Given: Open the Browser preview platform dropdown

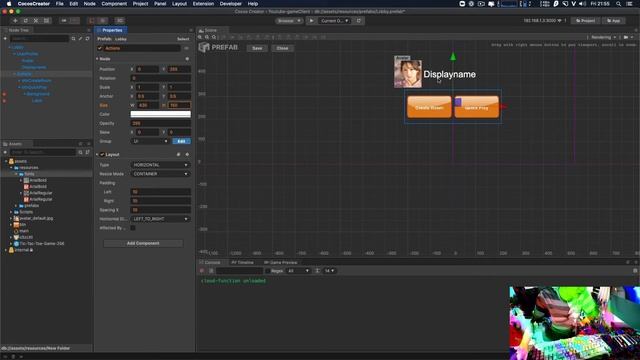Looking at the screenshot, I should [x=289, y=21].
